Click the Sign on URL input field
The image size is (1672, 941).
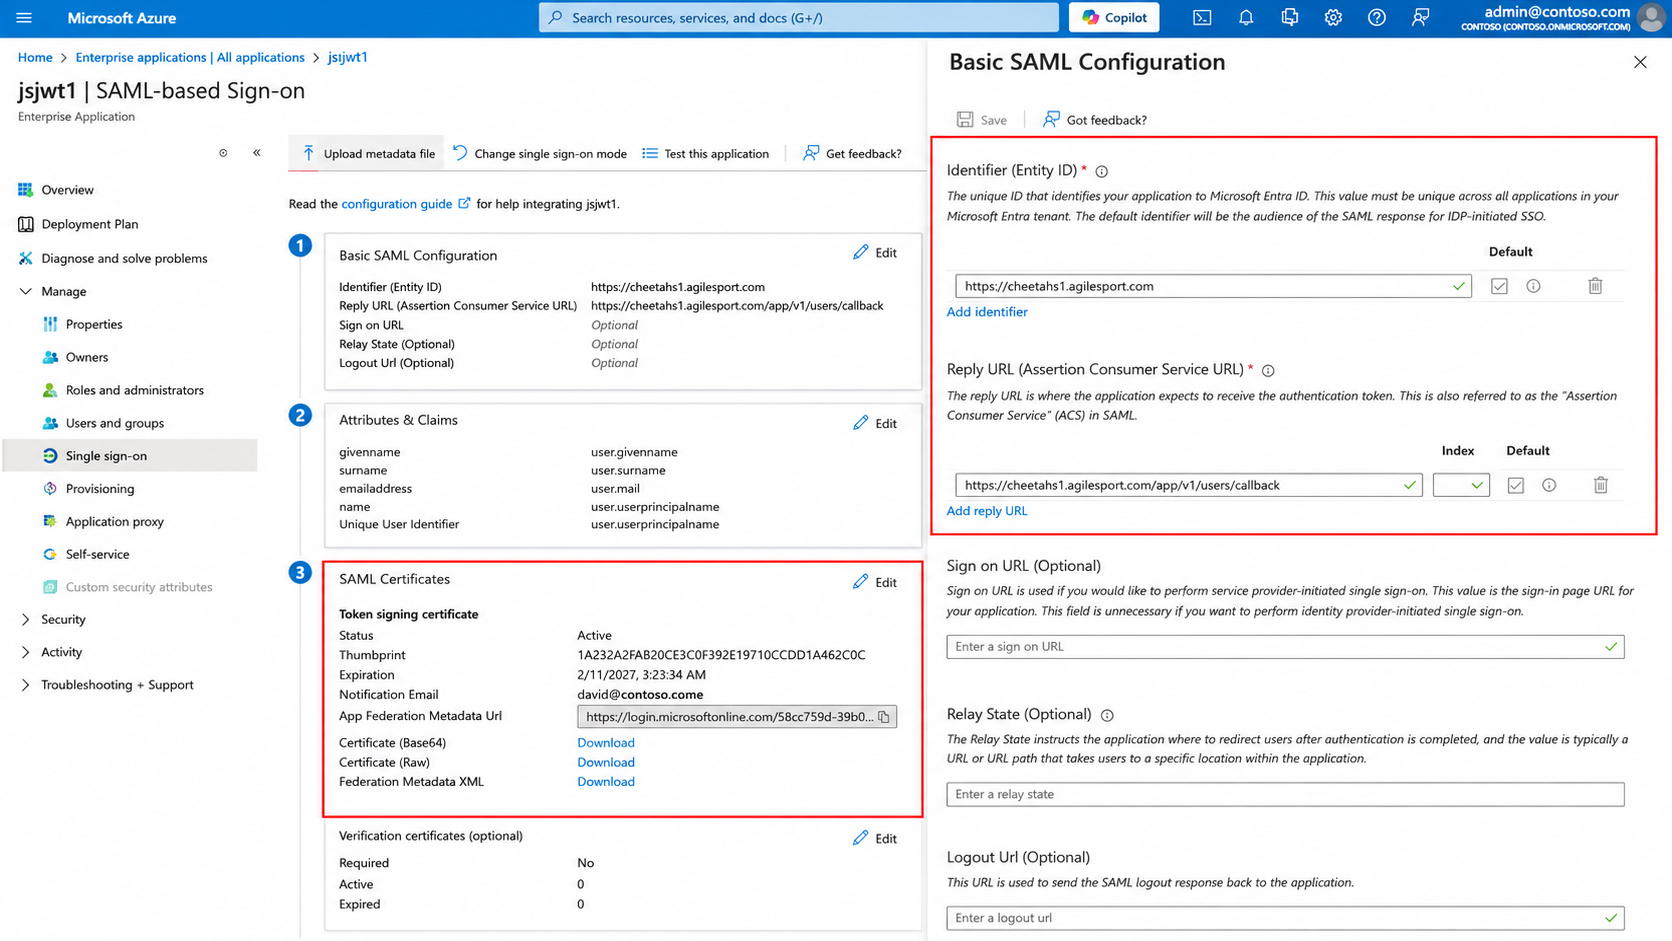click(1285, 647)
